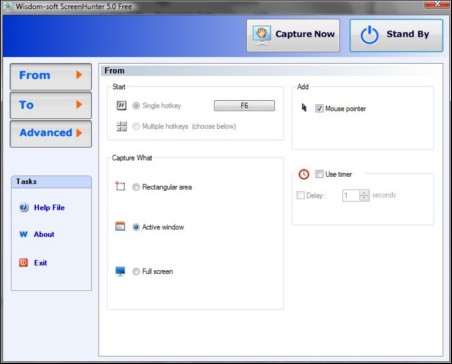Click the Stand By button

396,35
